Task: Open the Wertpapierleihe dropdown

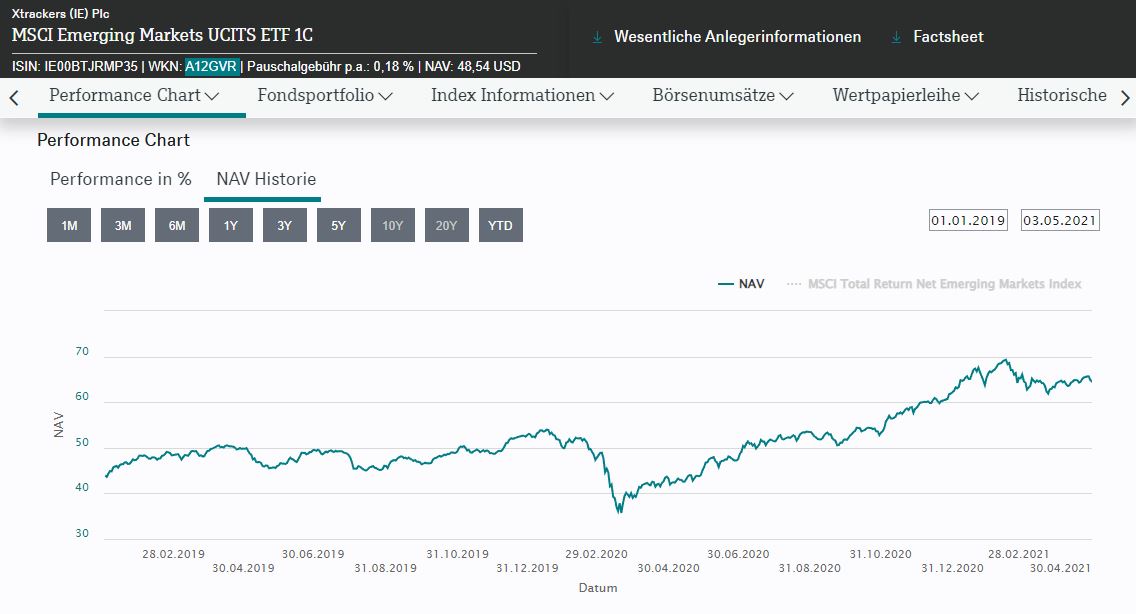Action: [905, 96]
